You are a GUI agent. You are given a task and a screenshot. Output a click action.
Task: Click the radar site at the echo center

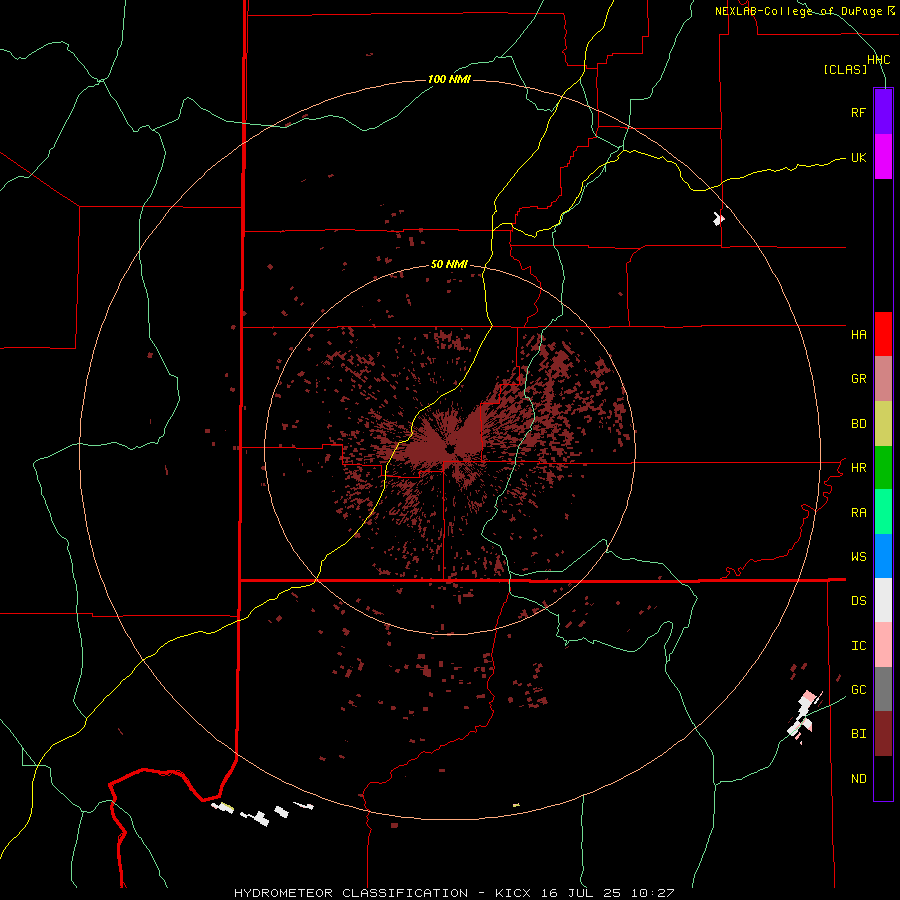450,448
